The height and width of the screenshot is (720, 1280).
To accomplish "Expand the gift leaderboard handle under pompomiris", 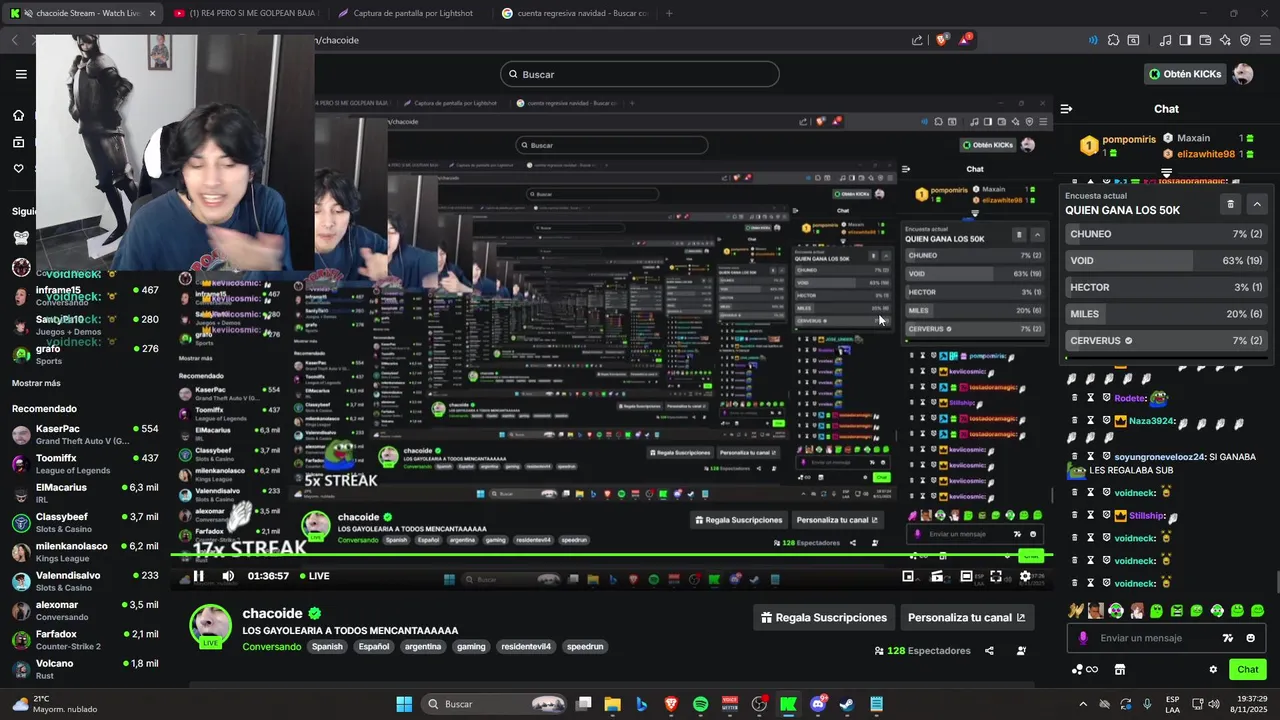I will 1166,174.
